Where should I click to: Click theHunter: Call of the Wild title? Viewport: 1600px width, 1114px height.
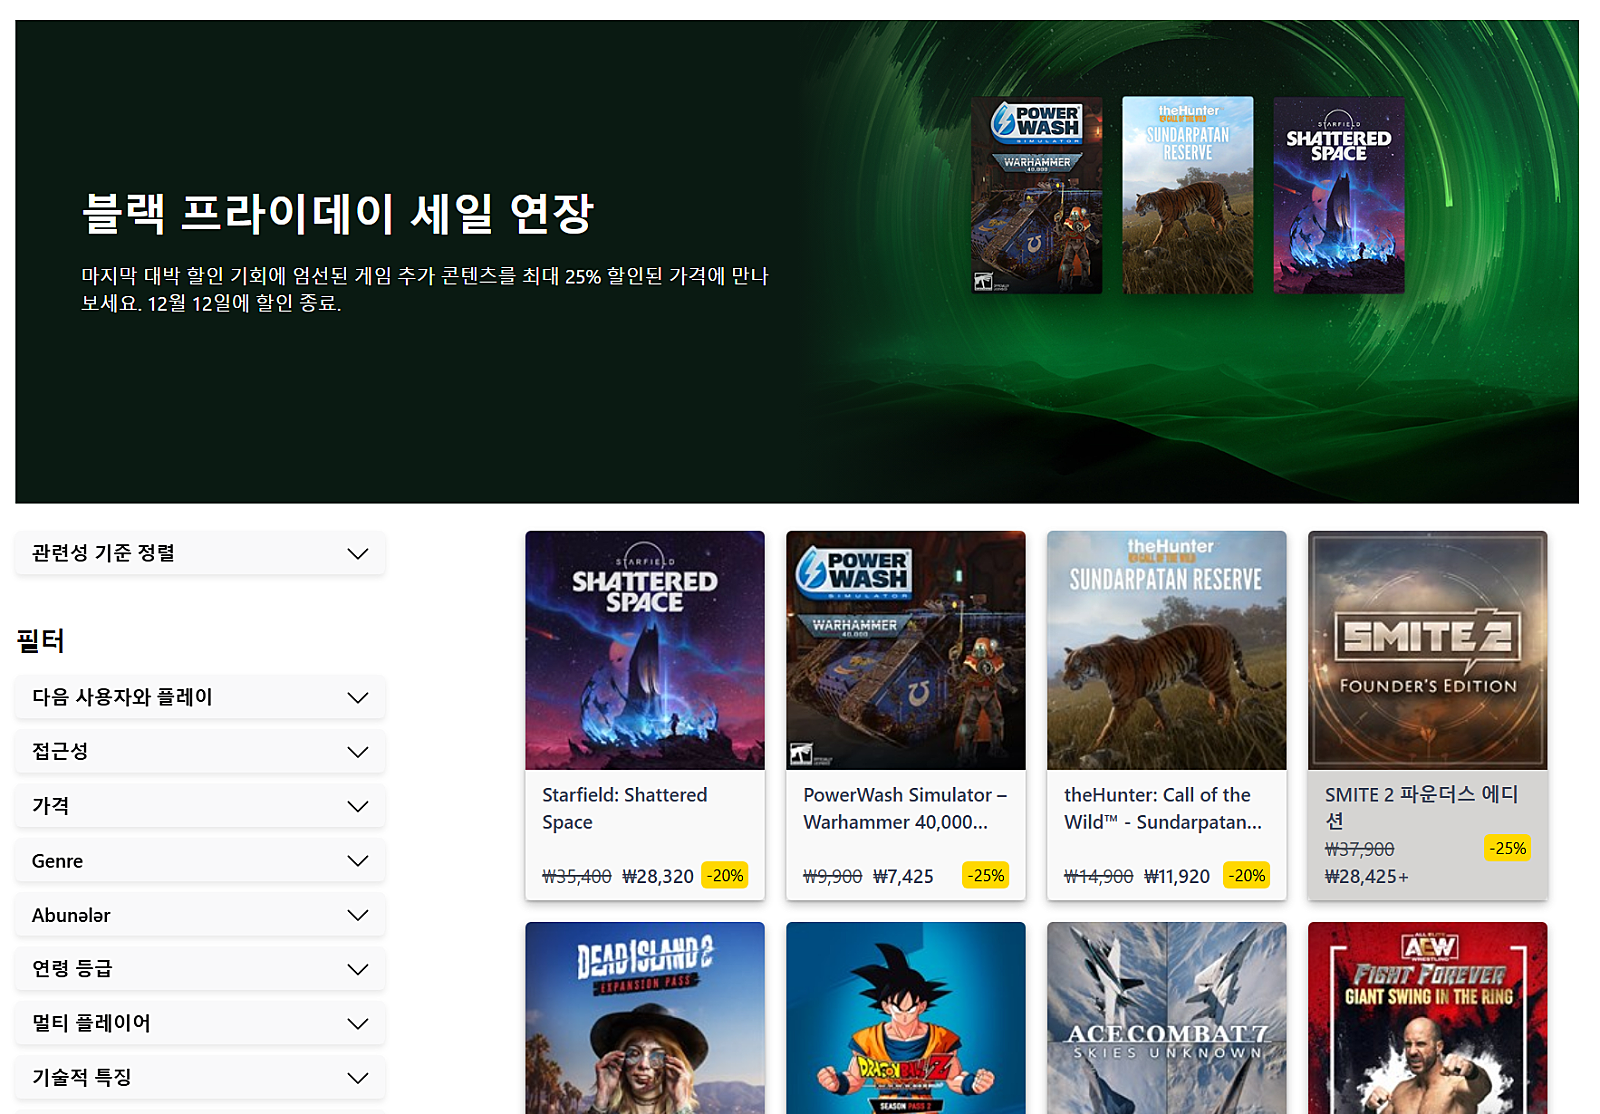pos(1163,808)
